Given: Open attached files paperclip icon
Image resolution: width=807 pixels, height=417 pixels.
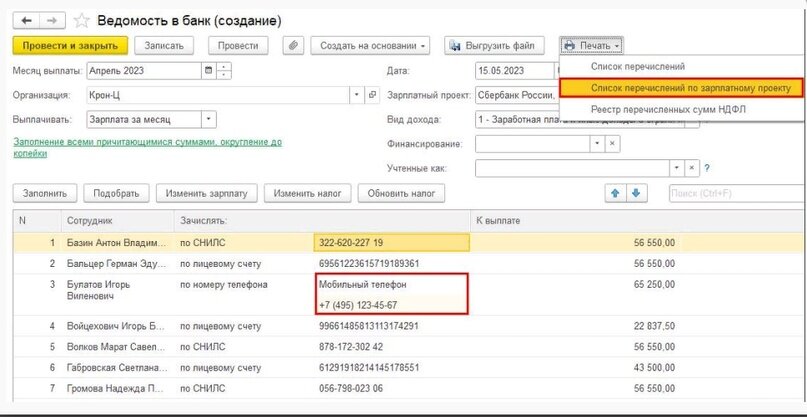Looking at the screenshot, I should (x=293, y=45).
